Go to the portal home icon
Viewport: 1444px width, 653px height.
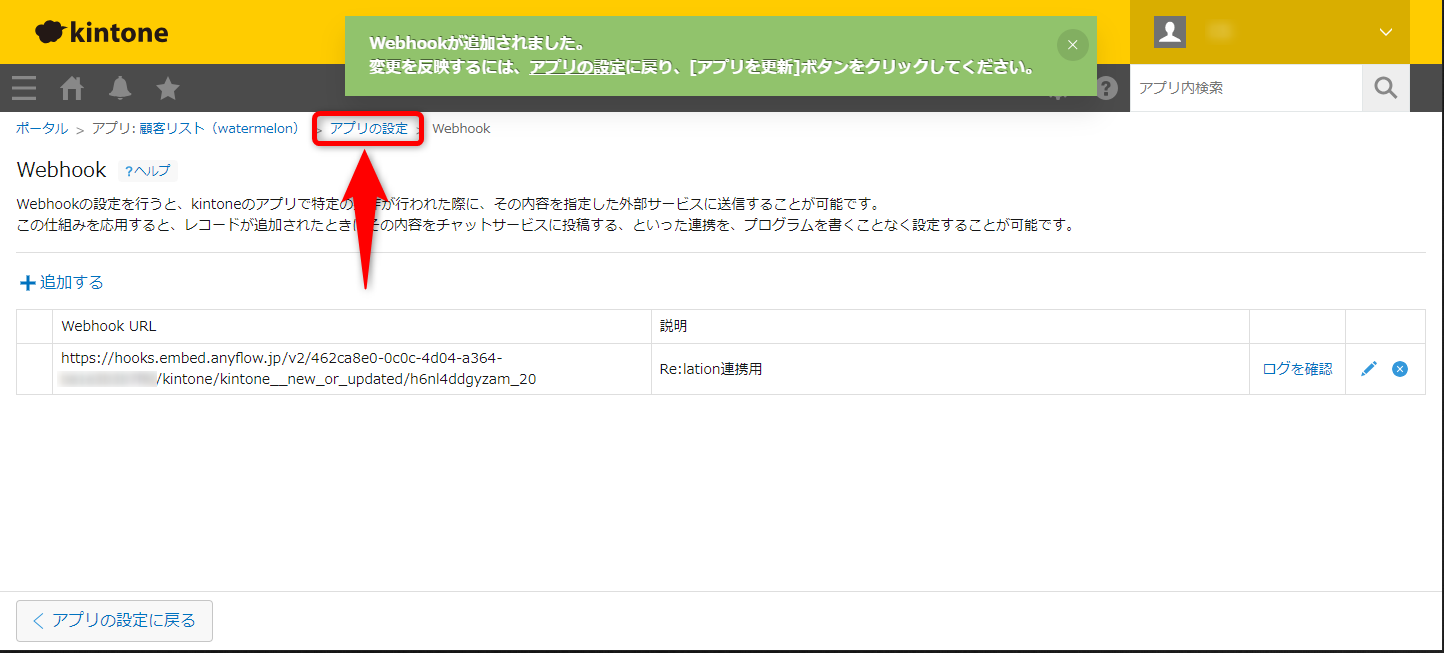point(72,88)
